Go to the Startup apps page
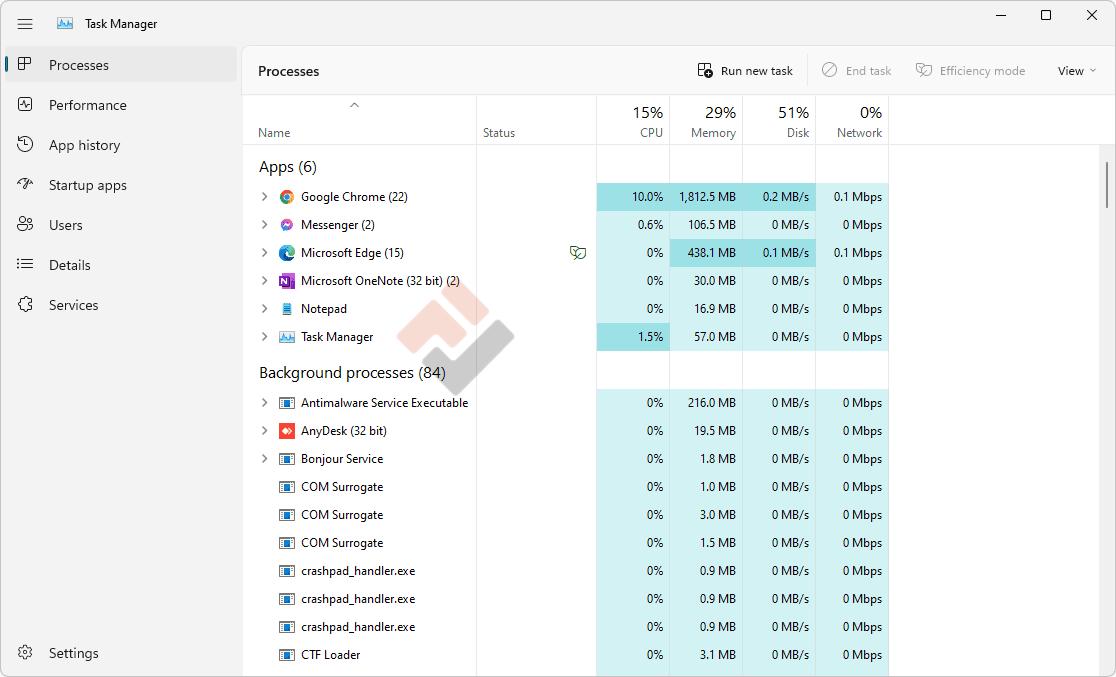 pyautogui.click(x=87, y=185)
